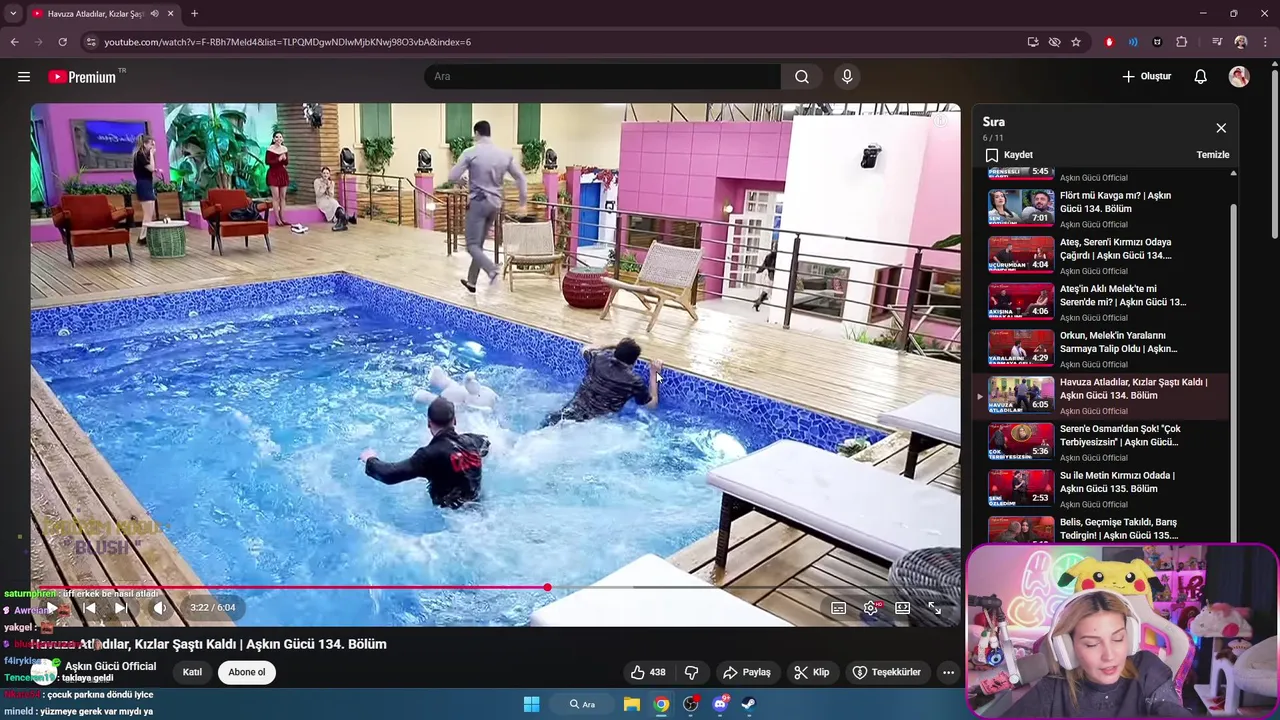Image resolution: width=1280 pixels, height=720 pixels.
Task: Open Chrome three-dot menu
Action: [x=1266, y=42]
